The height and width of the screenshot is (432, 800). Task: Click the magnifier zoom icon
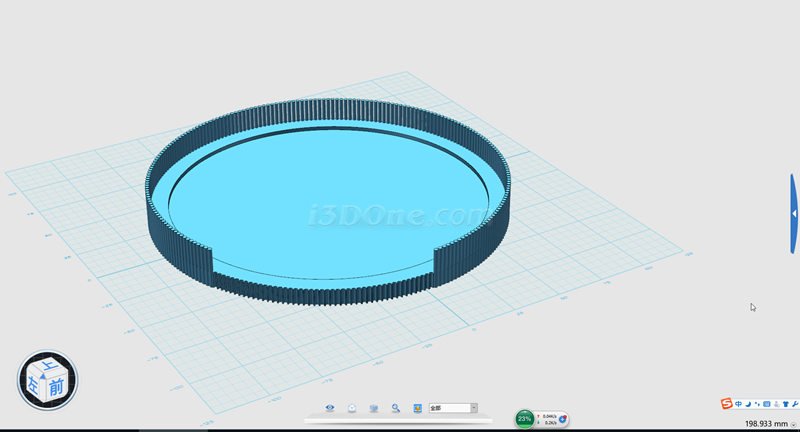396,408
